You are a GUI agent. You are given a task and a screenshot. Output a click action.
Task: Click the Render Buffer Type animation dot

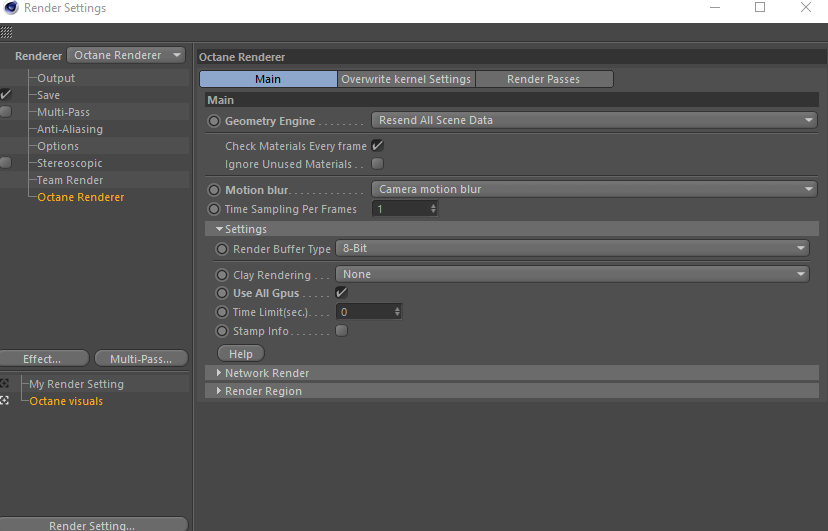tap(222, 249)
